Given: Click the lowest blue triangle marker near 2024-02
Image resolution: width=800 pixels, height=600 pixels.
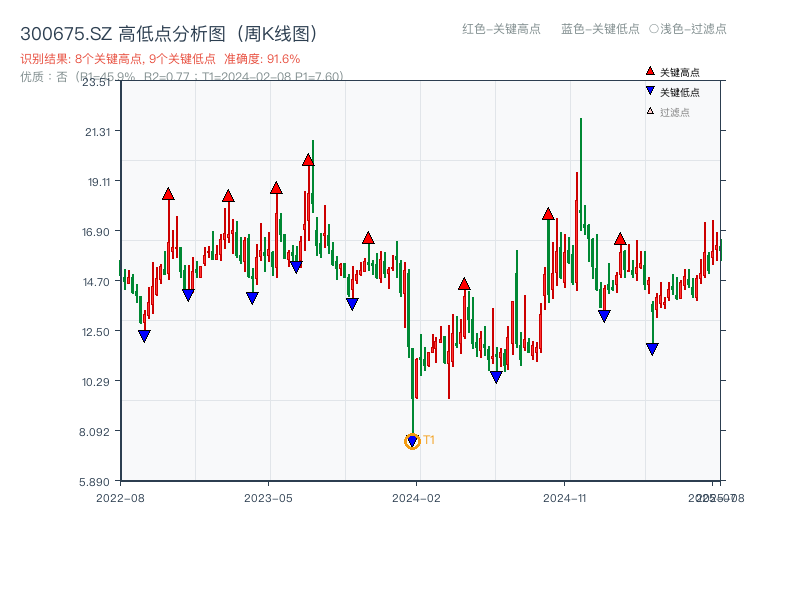Looking at the screenshot, I should click(x=412, y=439).
